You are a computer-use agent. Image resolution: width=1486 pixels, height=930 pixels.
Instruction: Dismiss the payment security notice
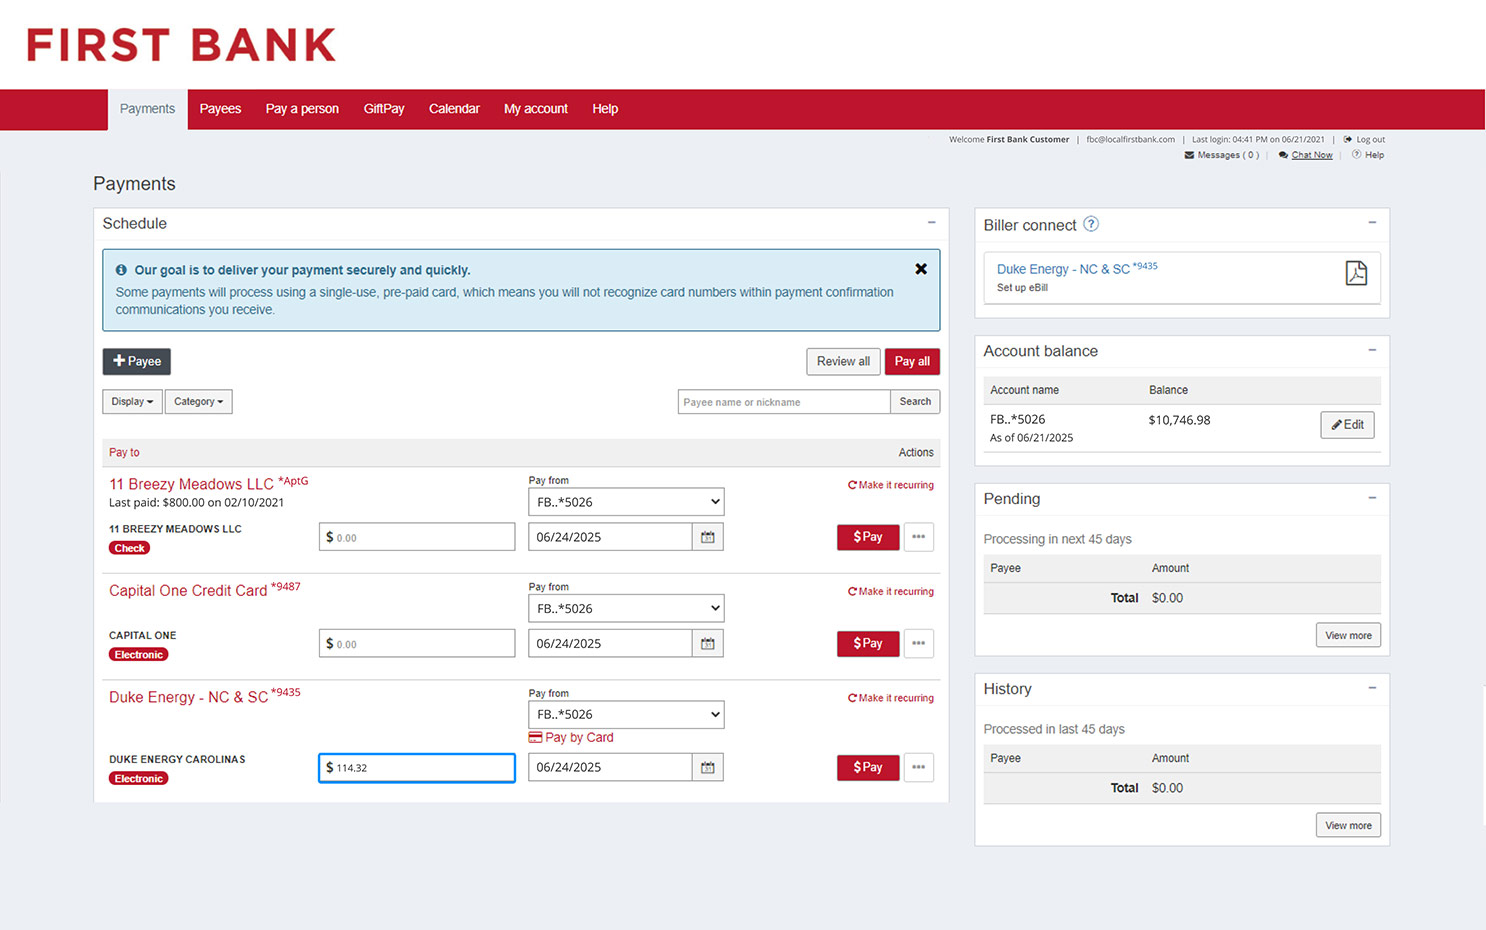(920, 268)
